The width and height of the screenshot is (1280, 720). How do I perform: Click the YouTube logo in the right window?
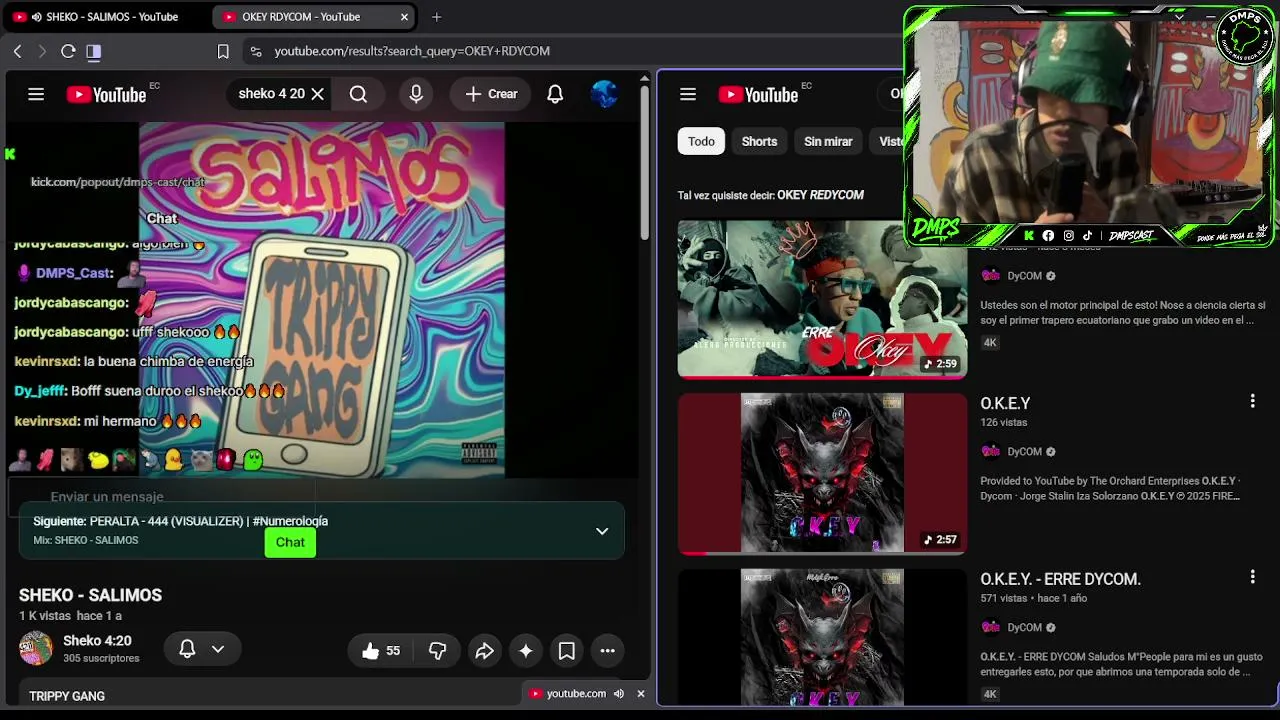coord(758,94)
